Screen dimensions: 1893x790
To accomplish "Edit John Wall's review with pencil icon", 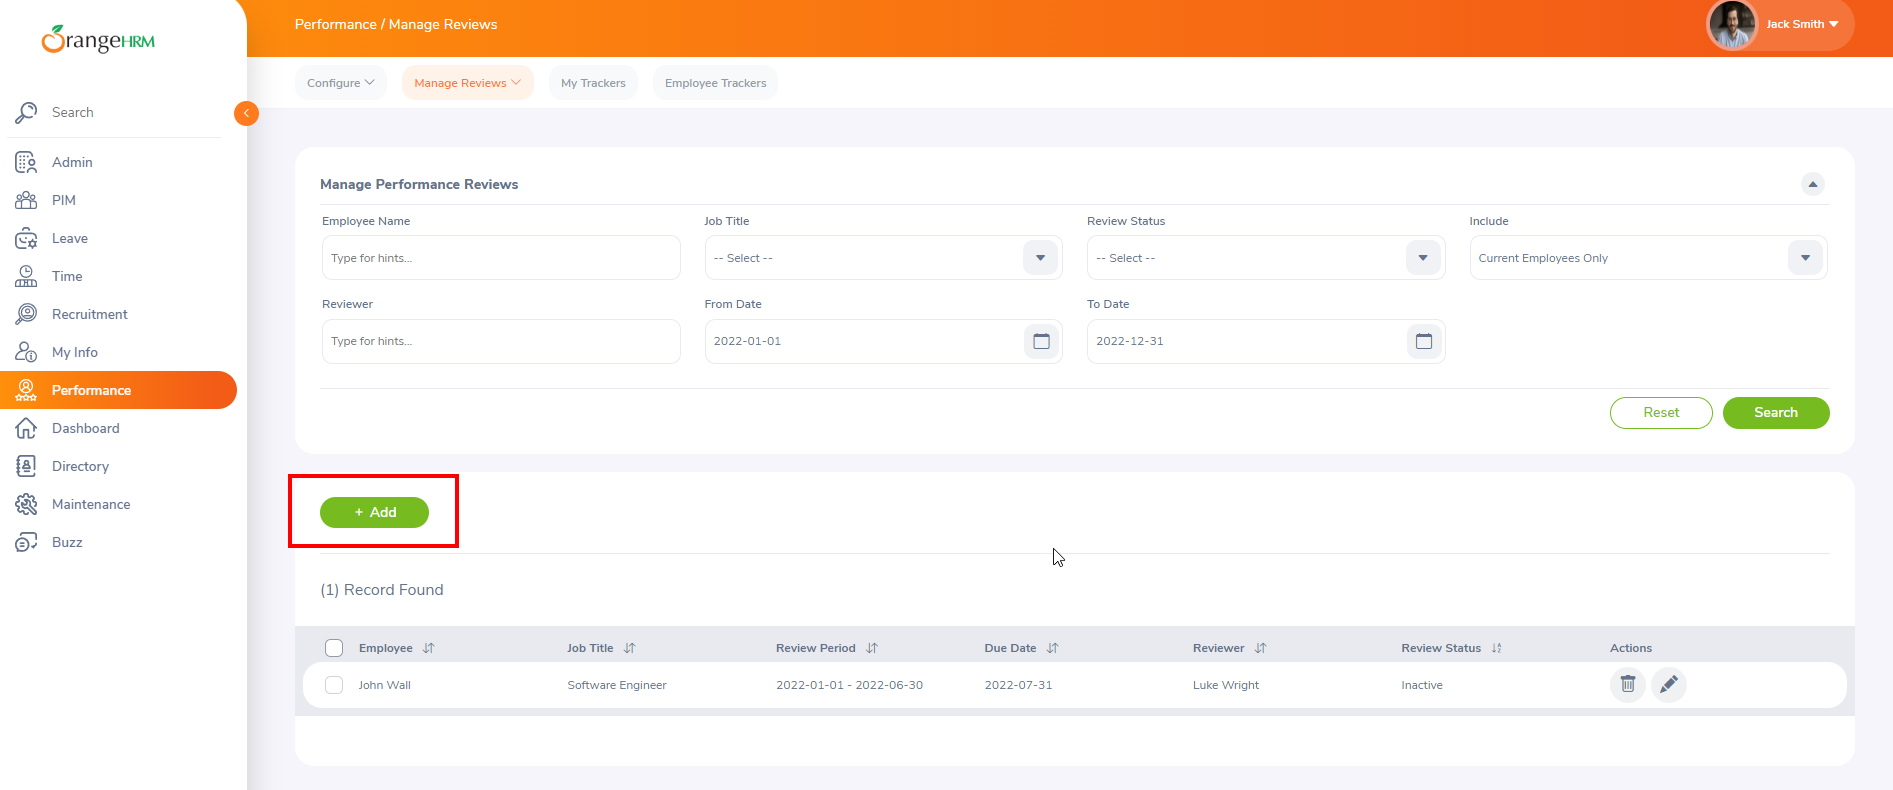I will tap(1669, 685).
